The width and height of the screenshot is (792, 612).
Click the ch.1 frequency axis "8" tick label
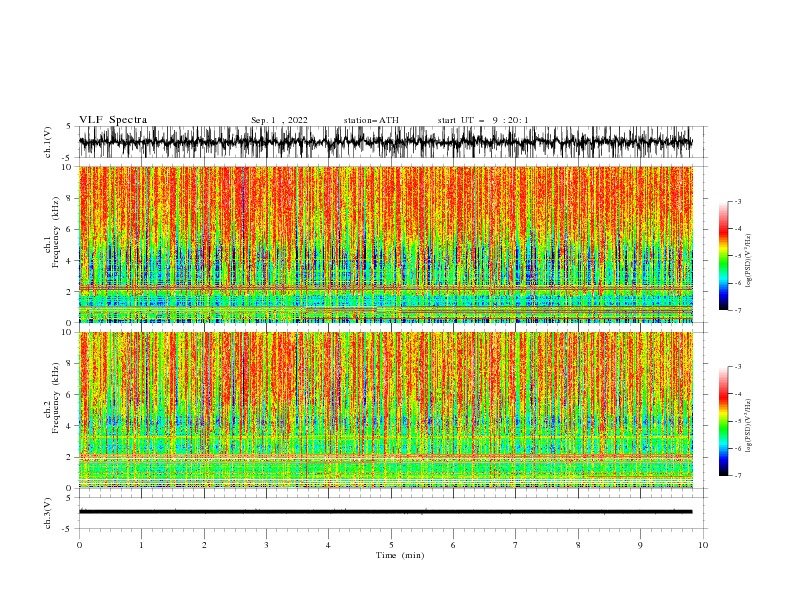(x=70, y=198)
